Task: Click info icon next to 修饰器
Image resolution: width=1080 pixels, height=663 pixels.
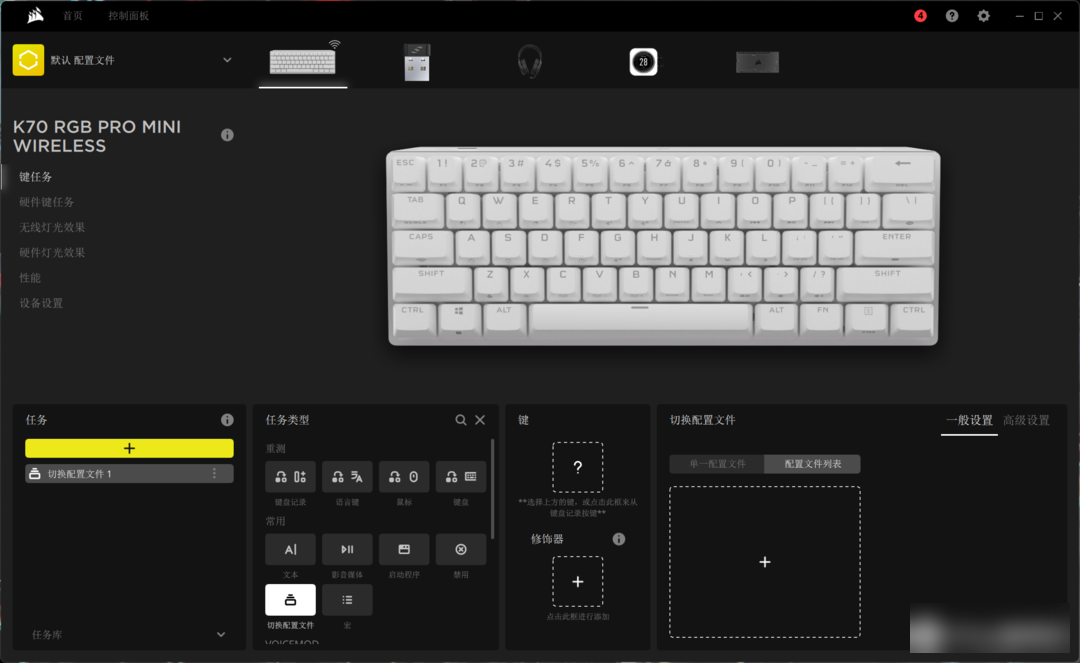Action: click(619, 539)
